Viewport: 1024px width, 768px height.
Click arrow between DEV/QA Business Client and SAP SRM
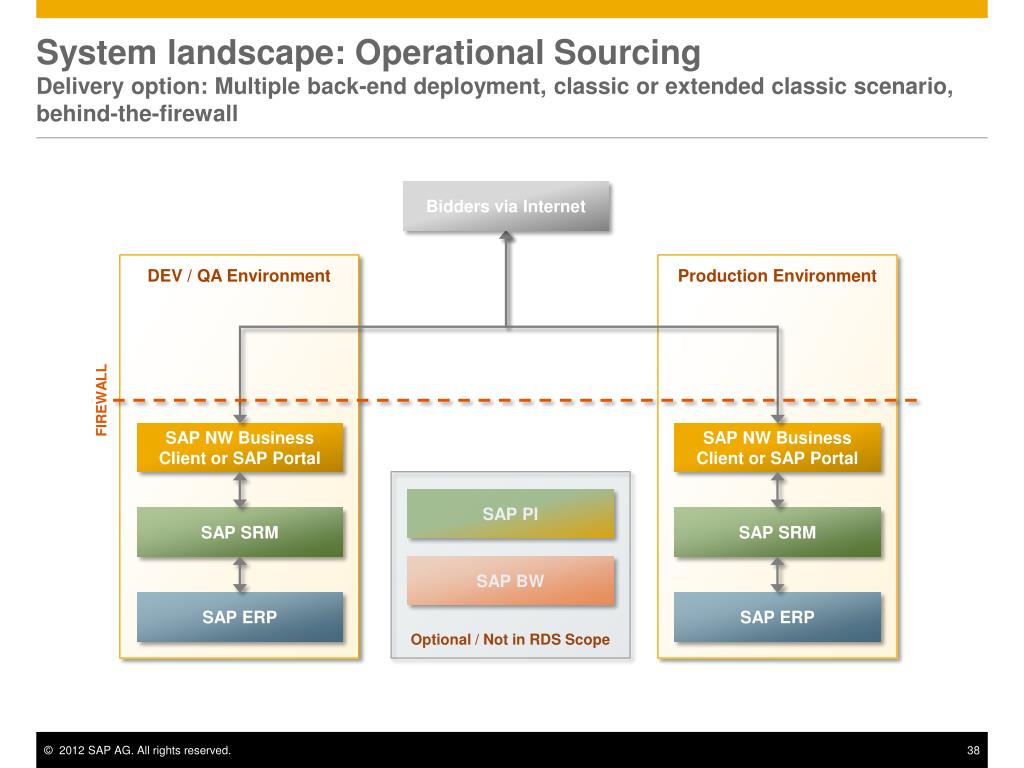240,490
